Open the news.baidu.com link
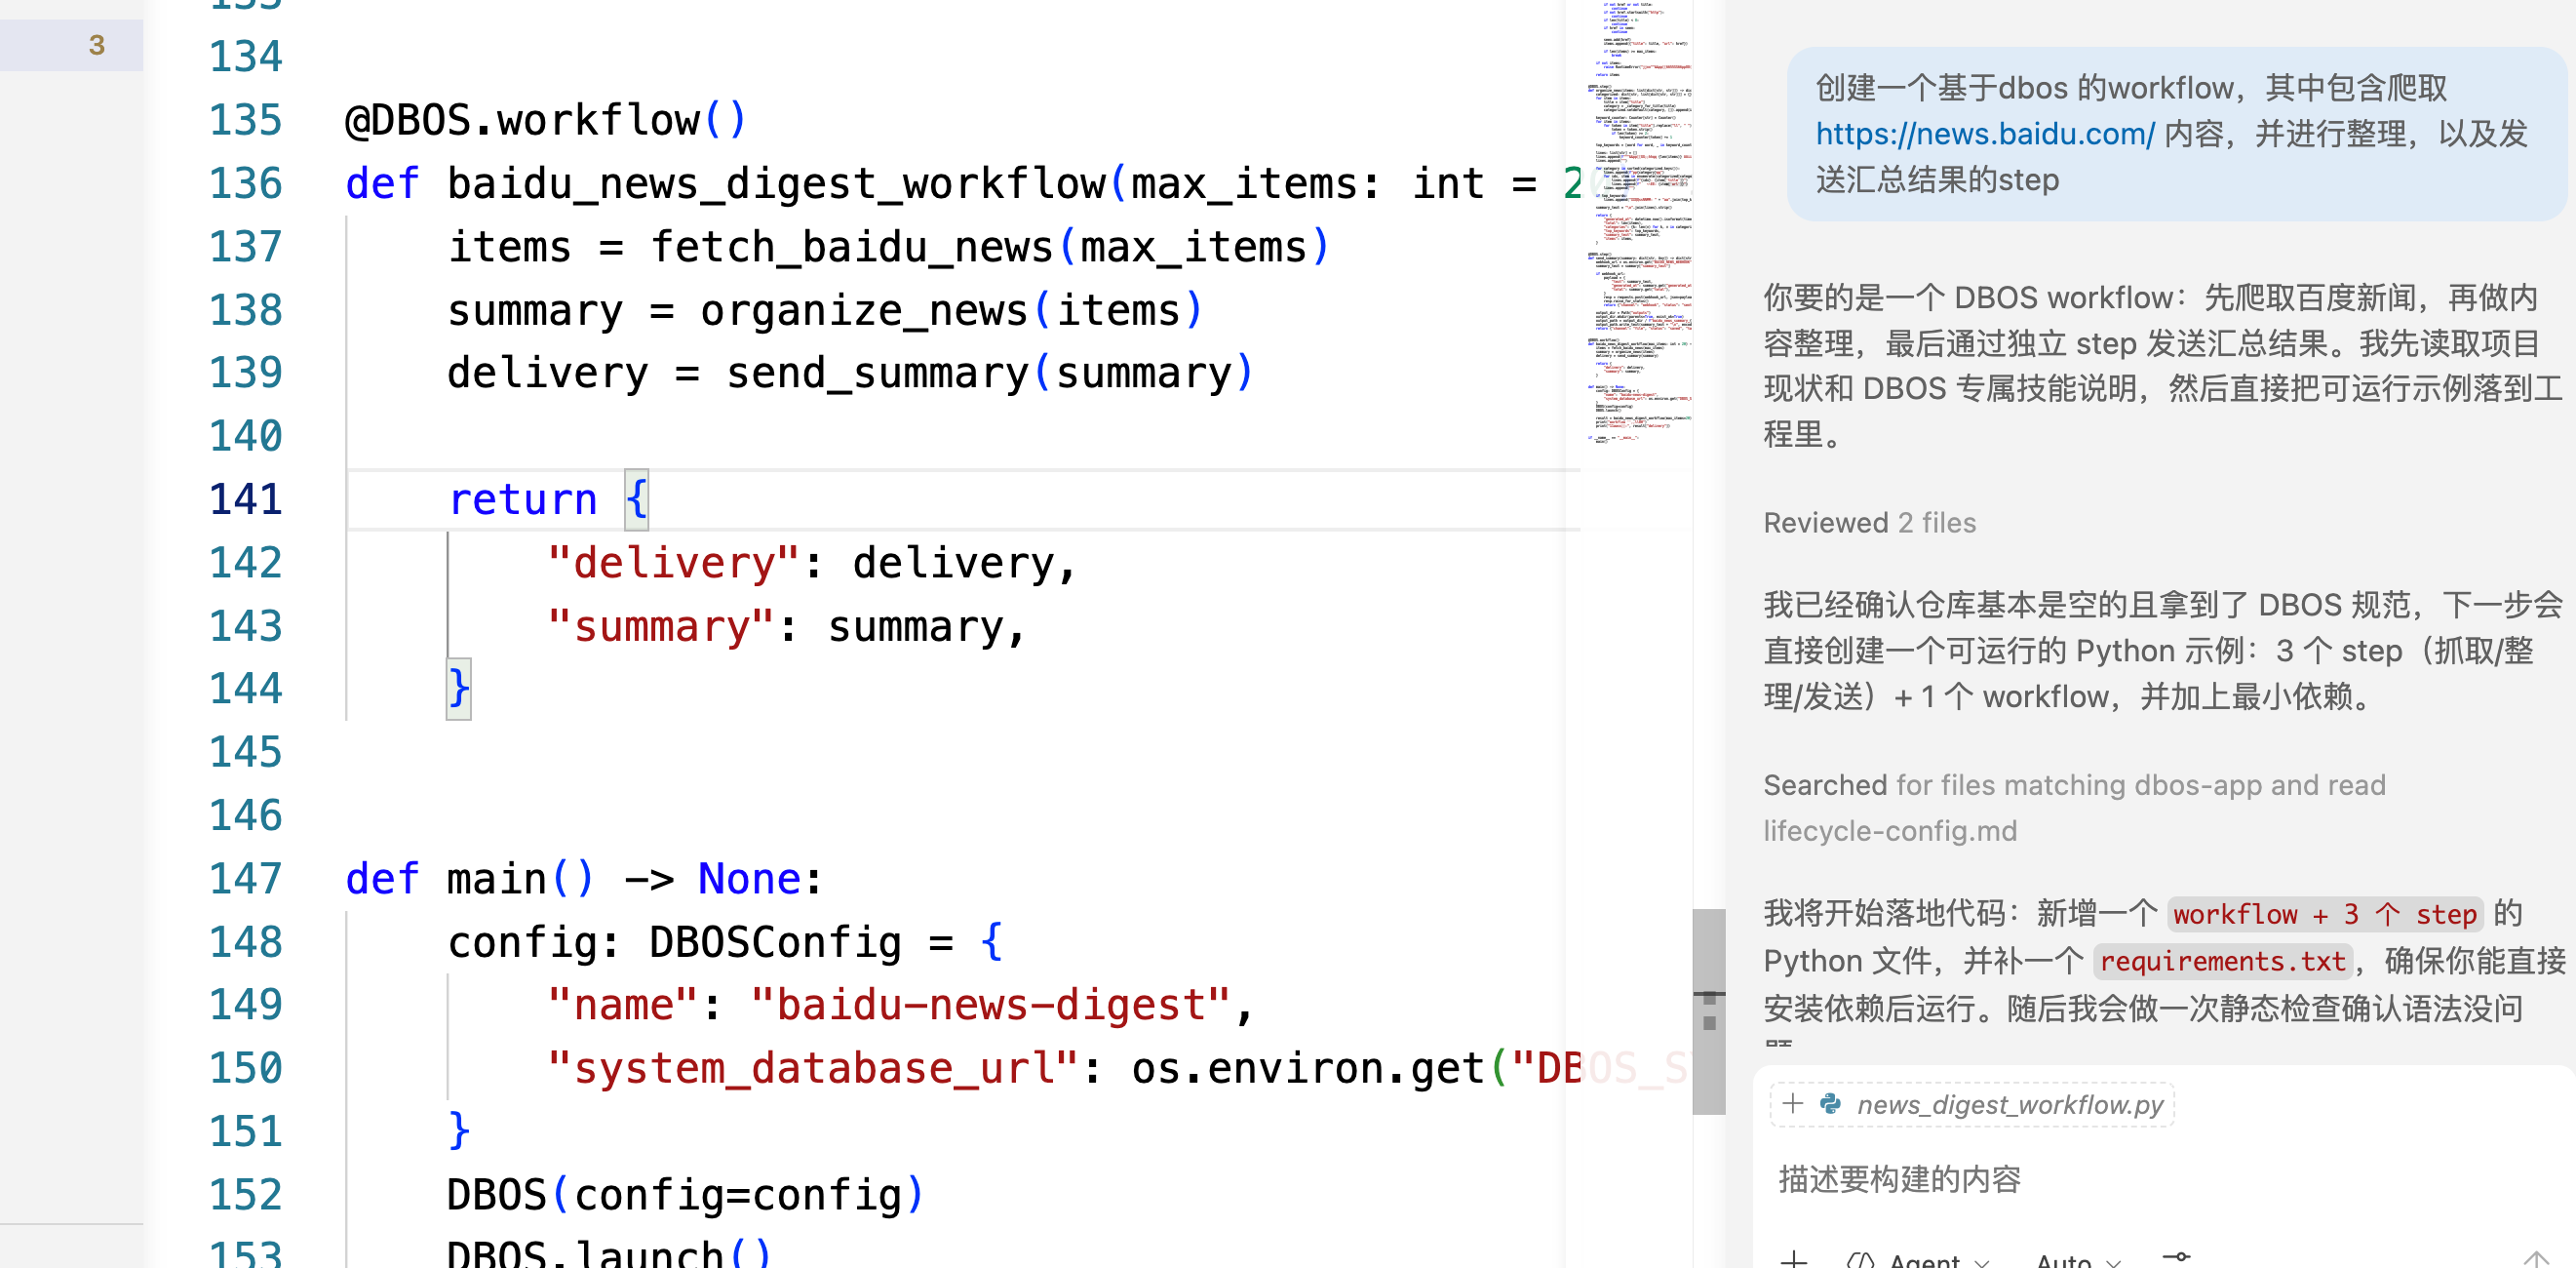Screen dimensions: 2576x1268 [x=1984, y=133]
